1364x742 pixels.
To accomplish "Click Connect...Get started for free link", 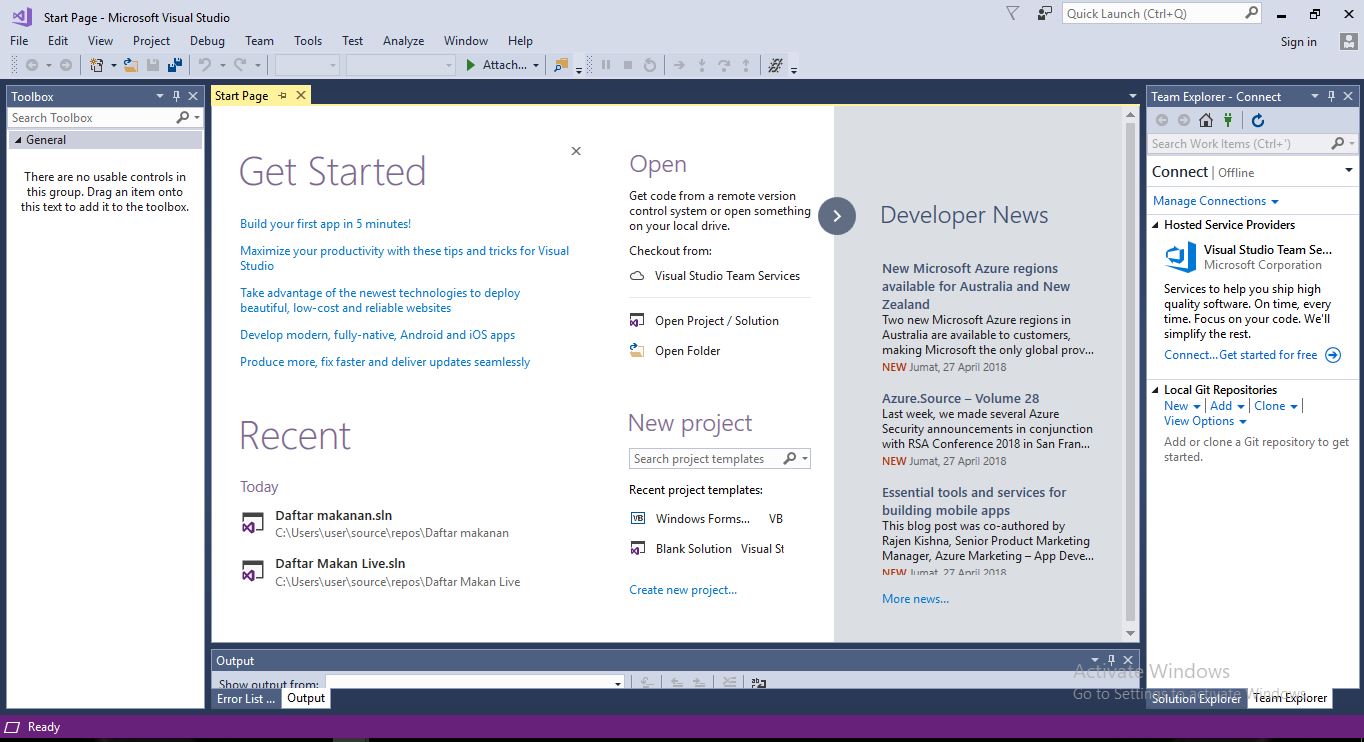I will click(x=1241, y=355).
